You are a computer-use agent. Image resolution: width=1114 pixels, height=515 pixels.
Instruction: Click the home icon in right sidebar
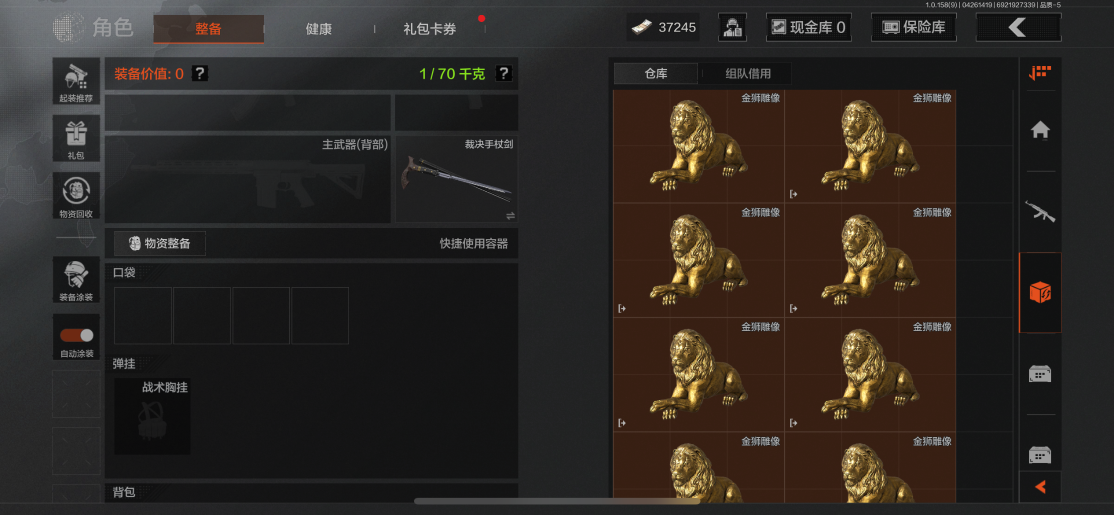[x=1040, y=130]
